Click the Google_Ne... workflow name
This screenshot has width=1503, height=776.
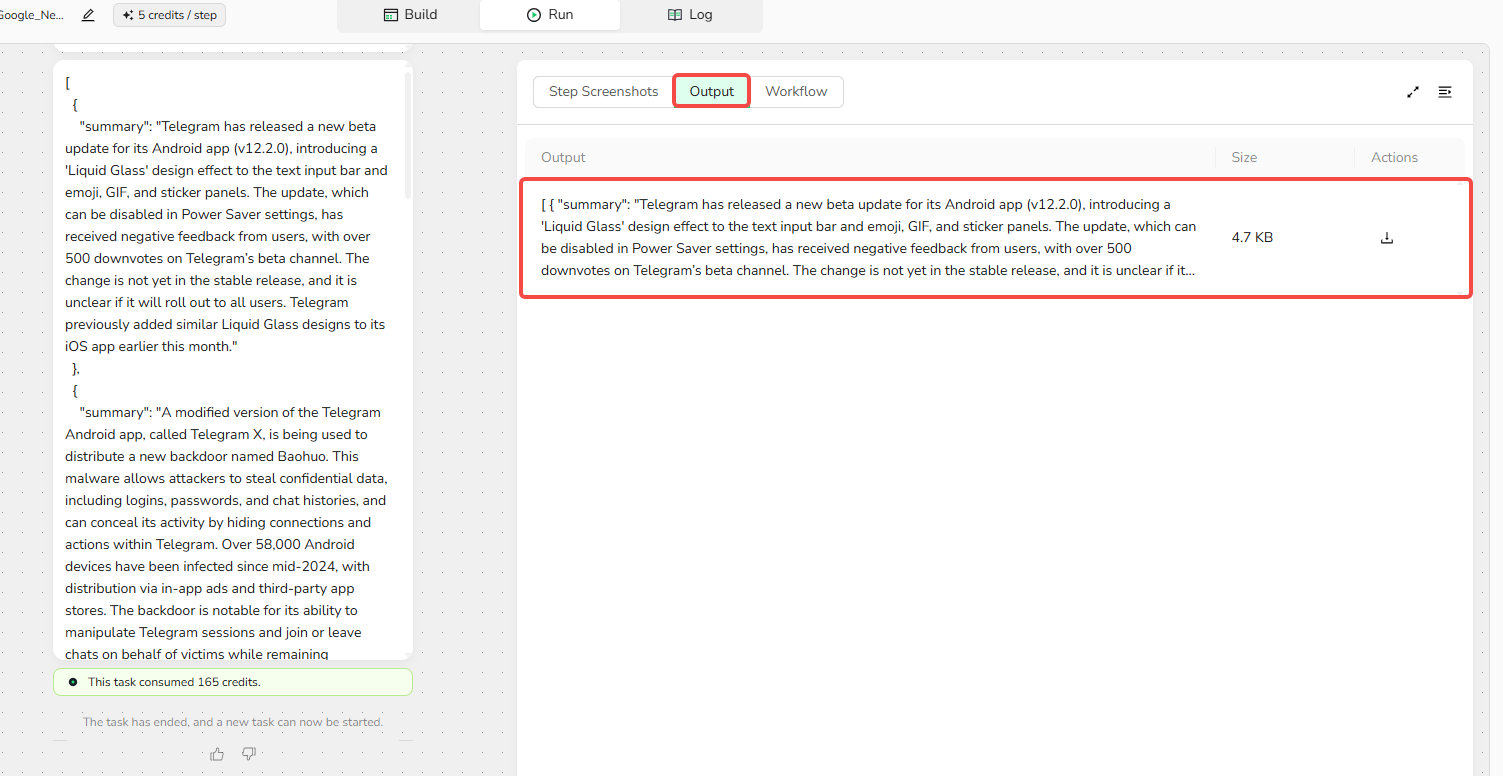(x=32, y=15)
